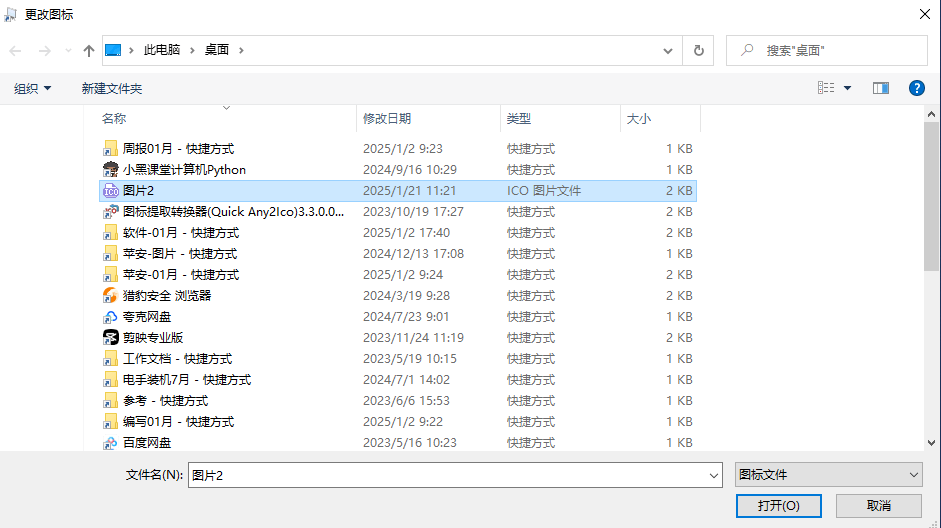This screenshot has height=528, width=941.
Task: Refresh the desktop folder listing
Action: (699, 50)
